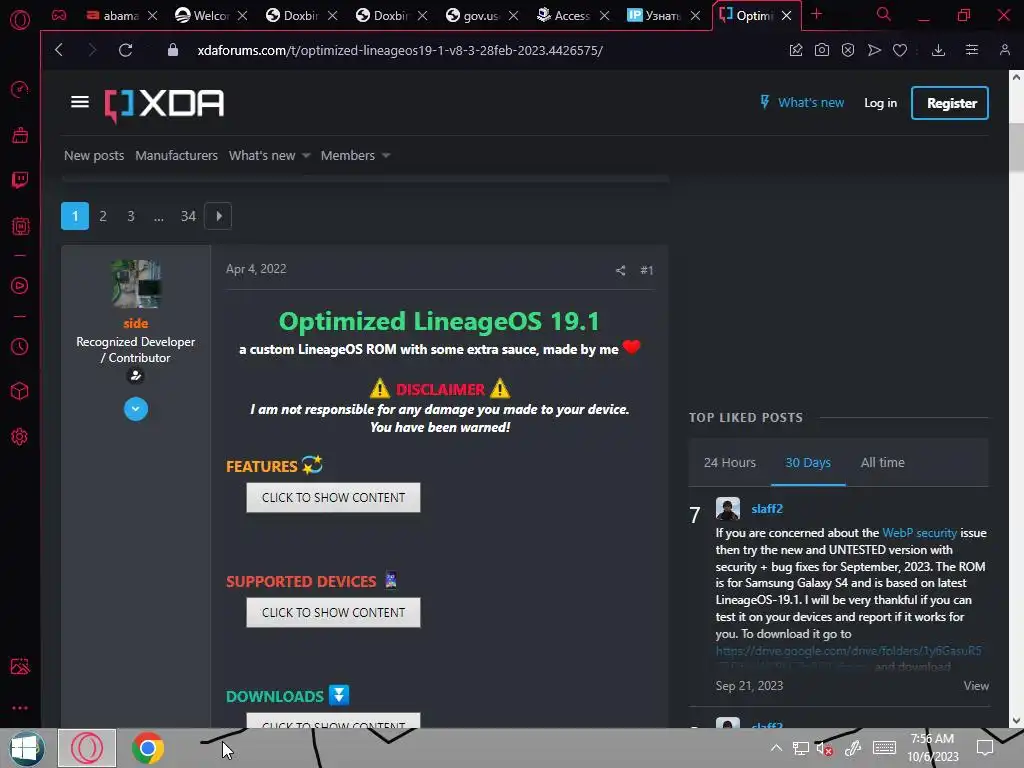The width and height of the screenshot is (1024, 768).
Task: Open the WebP security link
Action: pos(920,533)
